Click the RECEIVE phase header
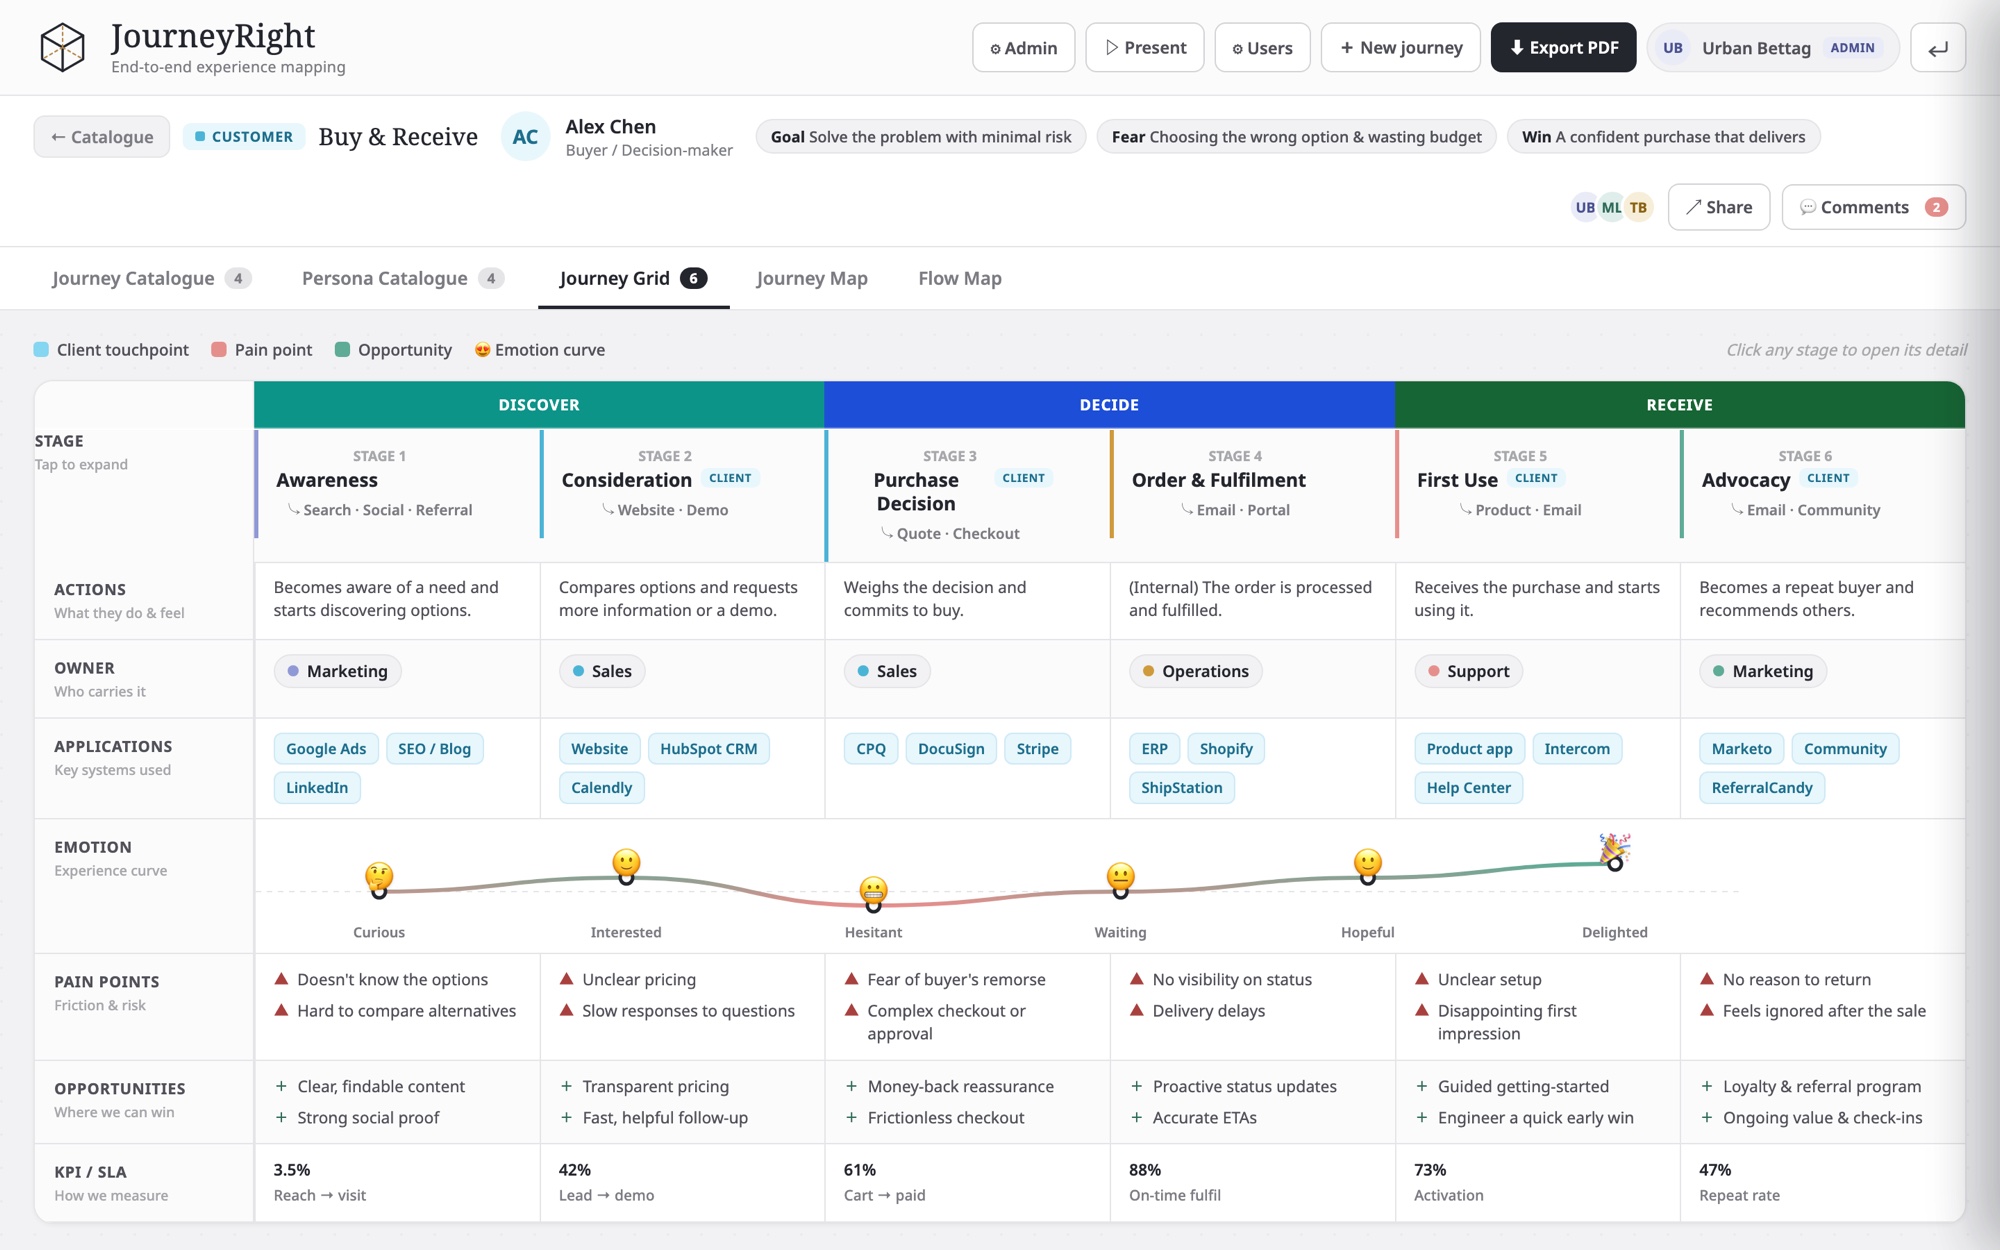Viewport: 2000px width, 1250px height. click(x=1680, y=405)
